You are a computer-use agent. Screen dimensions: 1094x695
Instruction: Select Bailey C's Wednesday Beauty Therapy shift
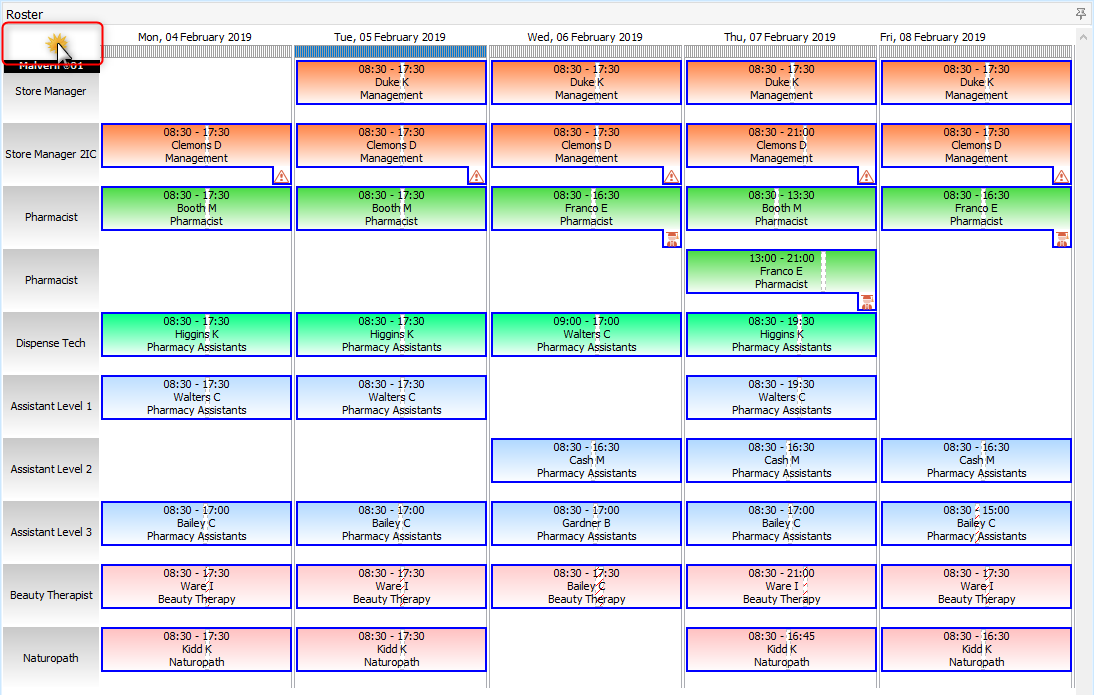point(586,586)
